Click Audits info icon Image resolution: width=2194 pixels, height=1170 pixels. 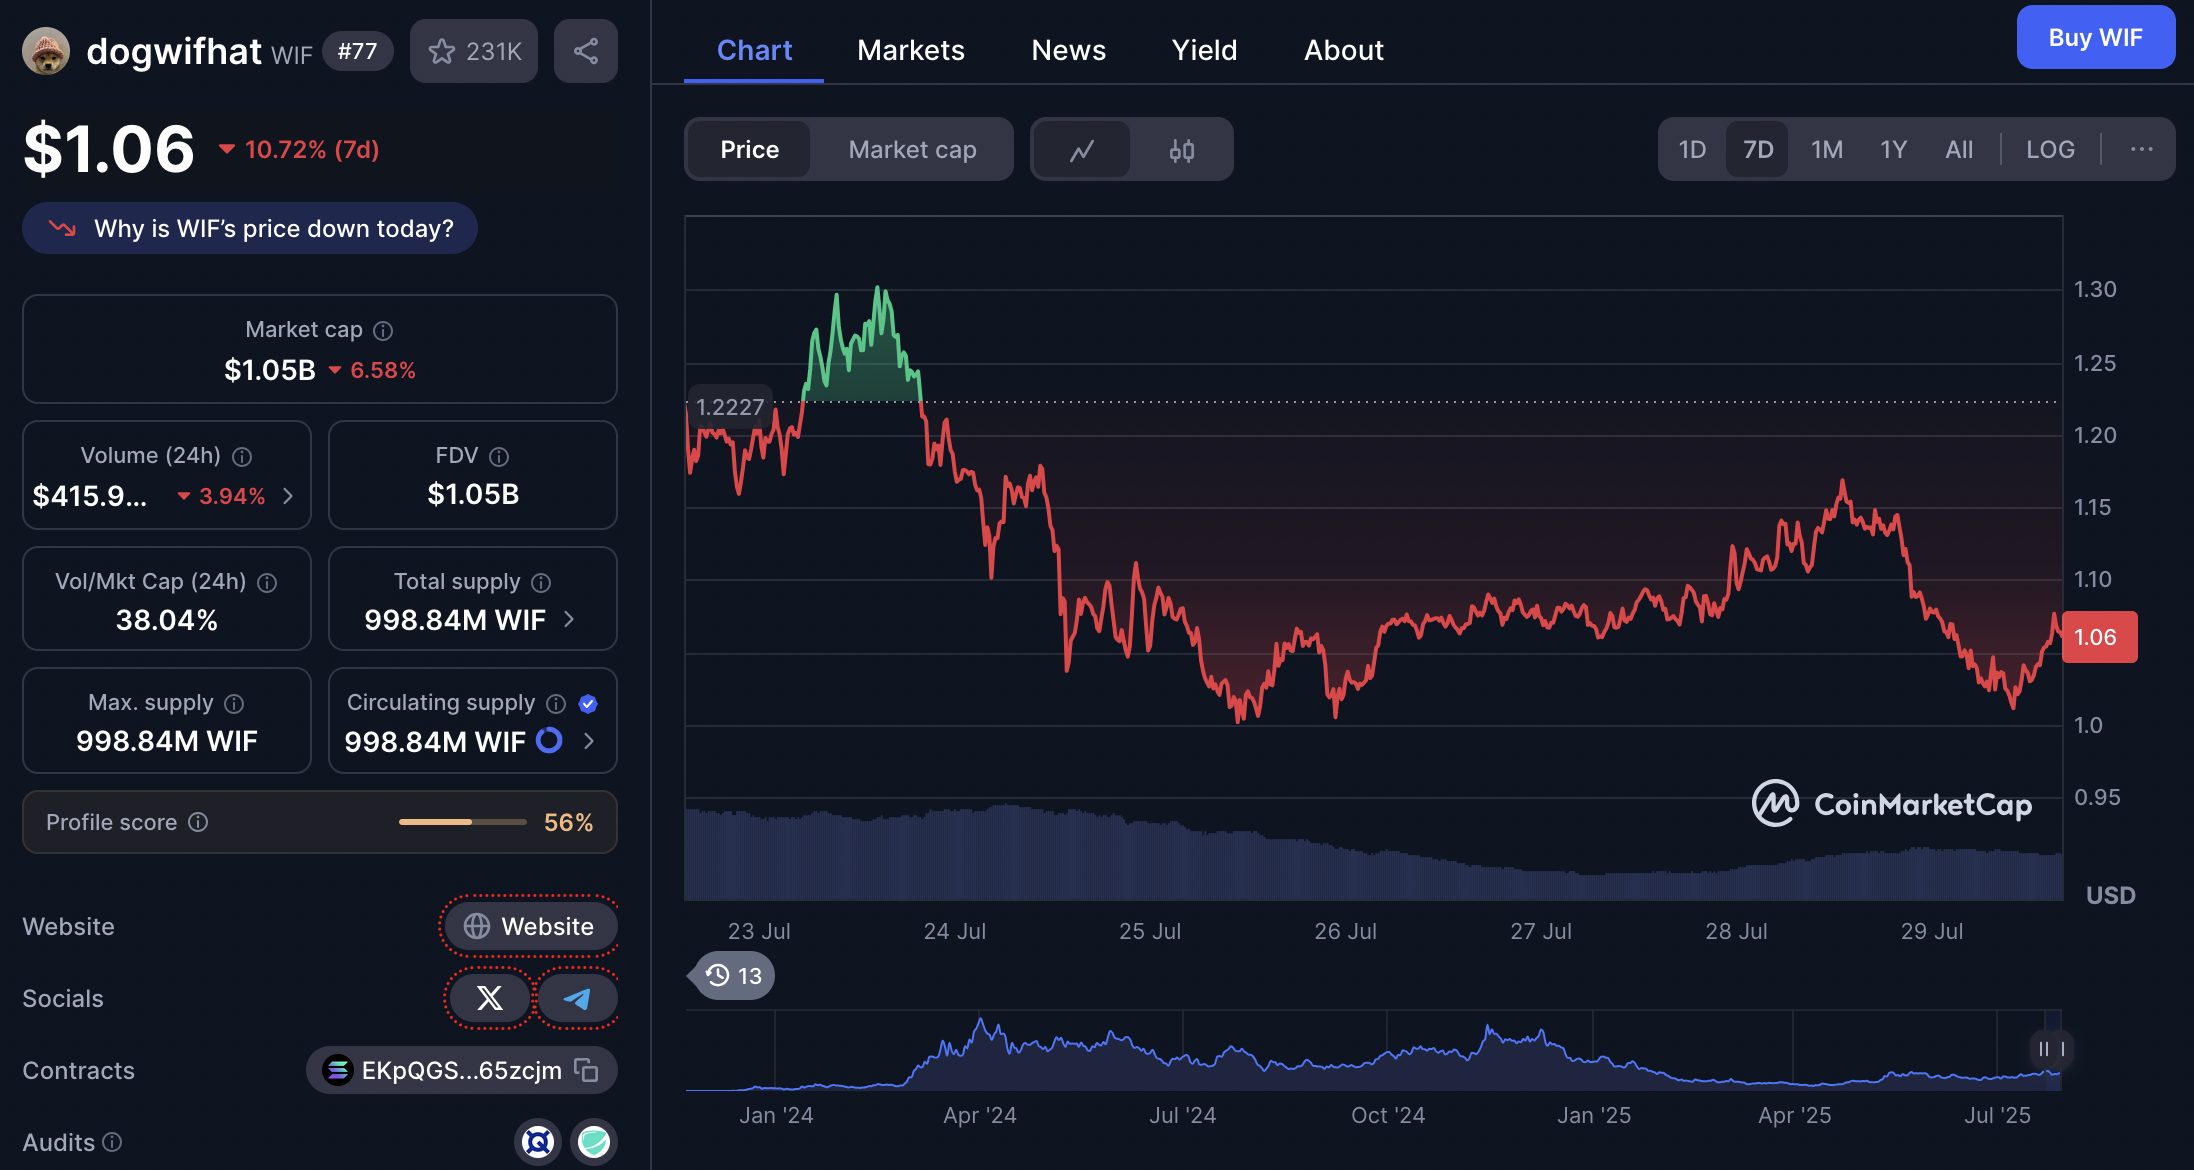(112, 1142)
